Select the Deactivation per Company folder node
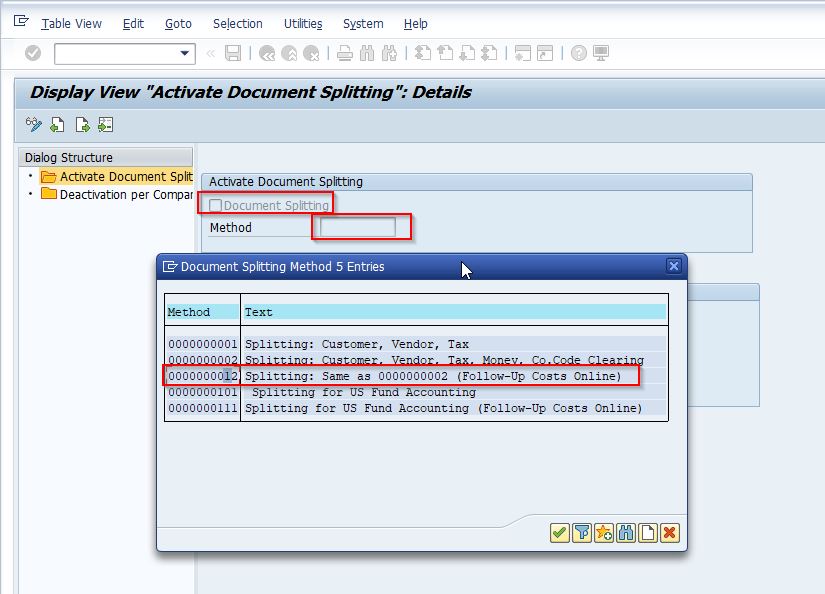The image size is (825, 594). click(x=124, y=194)
